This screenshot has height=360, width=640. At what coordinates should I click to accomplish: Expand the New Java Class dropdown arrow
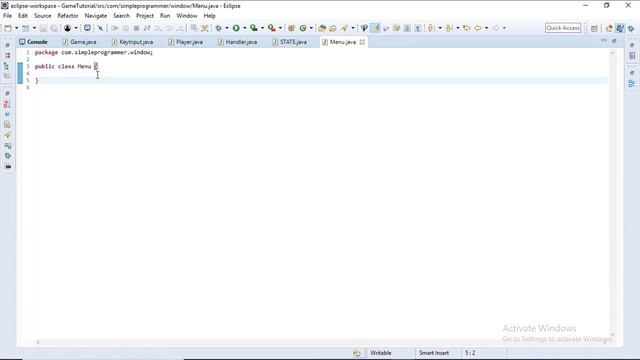(311, 28)
